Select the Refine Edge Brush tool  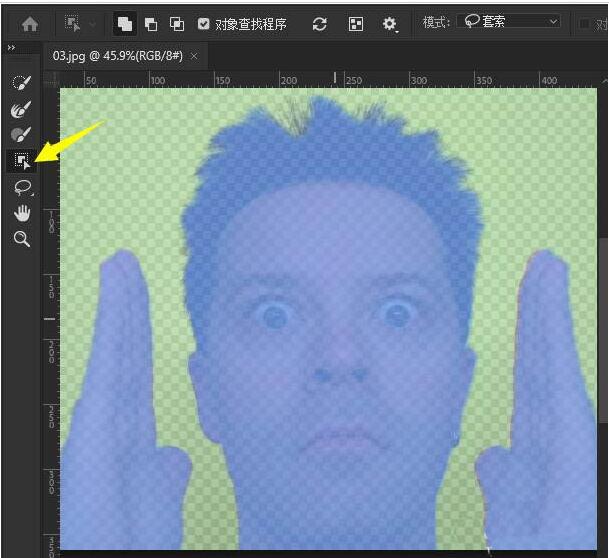coord(21,108)
